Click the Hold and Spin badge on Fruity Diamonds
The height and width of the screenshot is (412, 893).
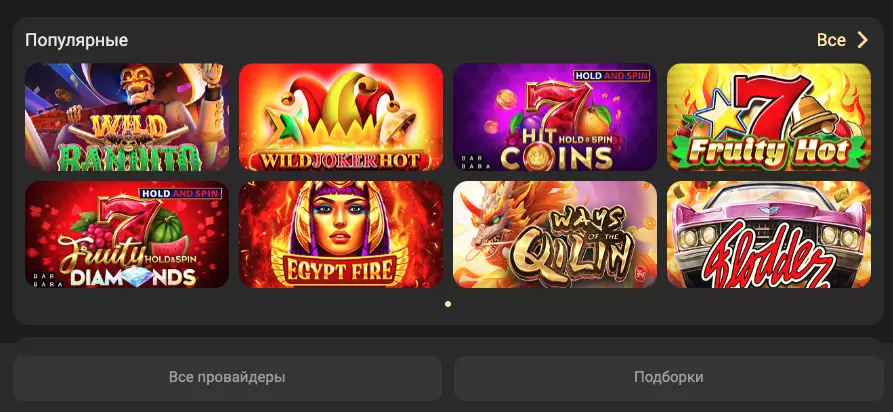pos(180,193)
